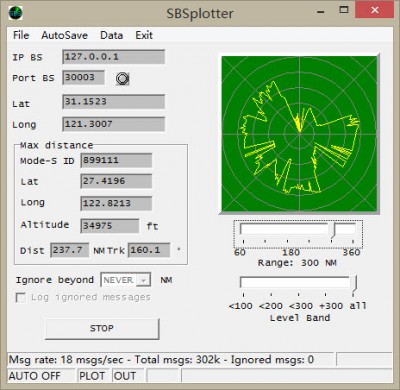Open the File menu
400x390 pixels.
[21, 35]
